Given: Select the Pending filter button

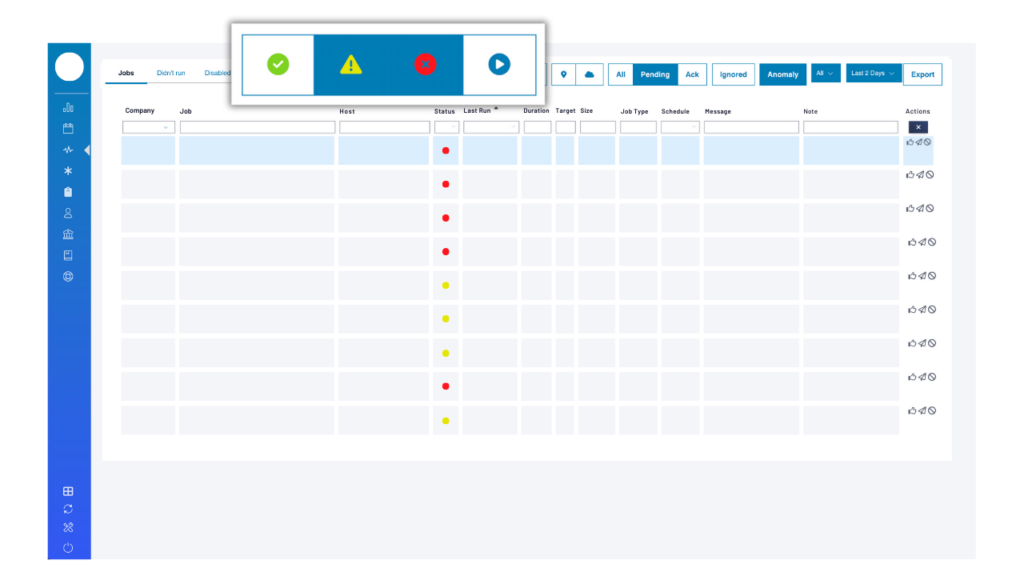Looking at the screenshot, I should tap(655, 74).
